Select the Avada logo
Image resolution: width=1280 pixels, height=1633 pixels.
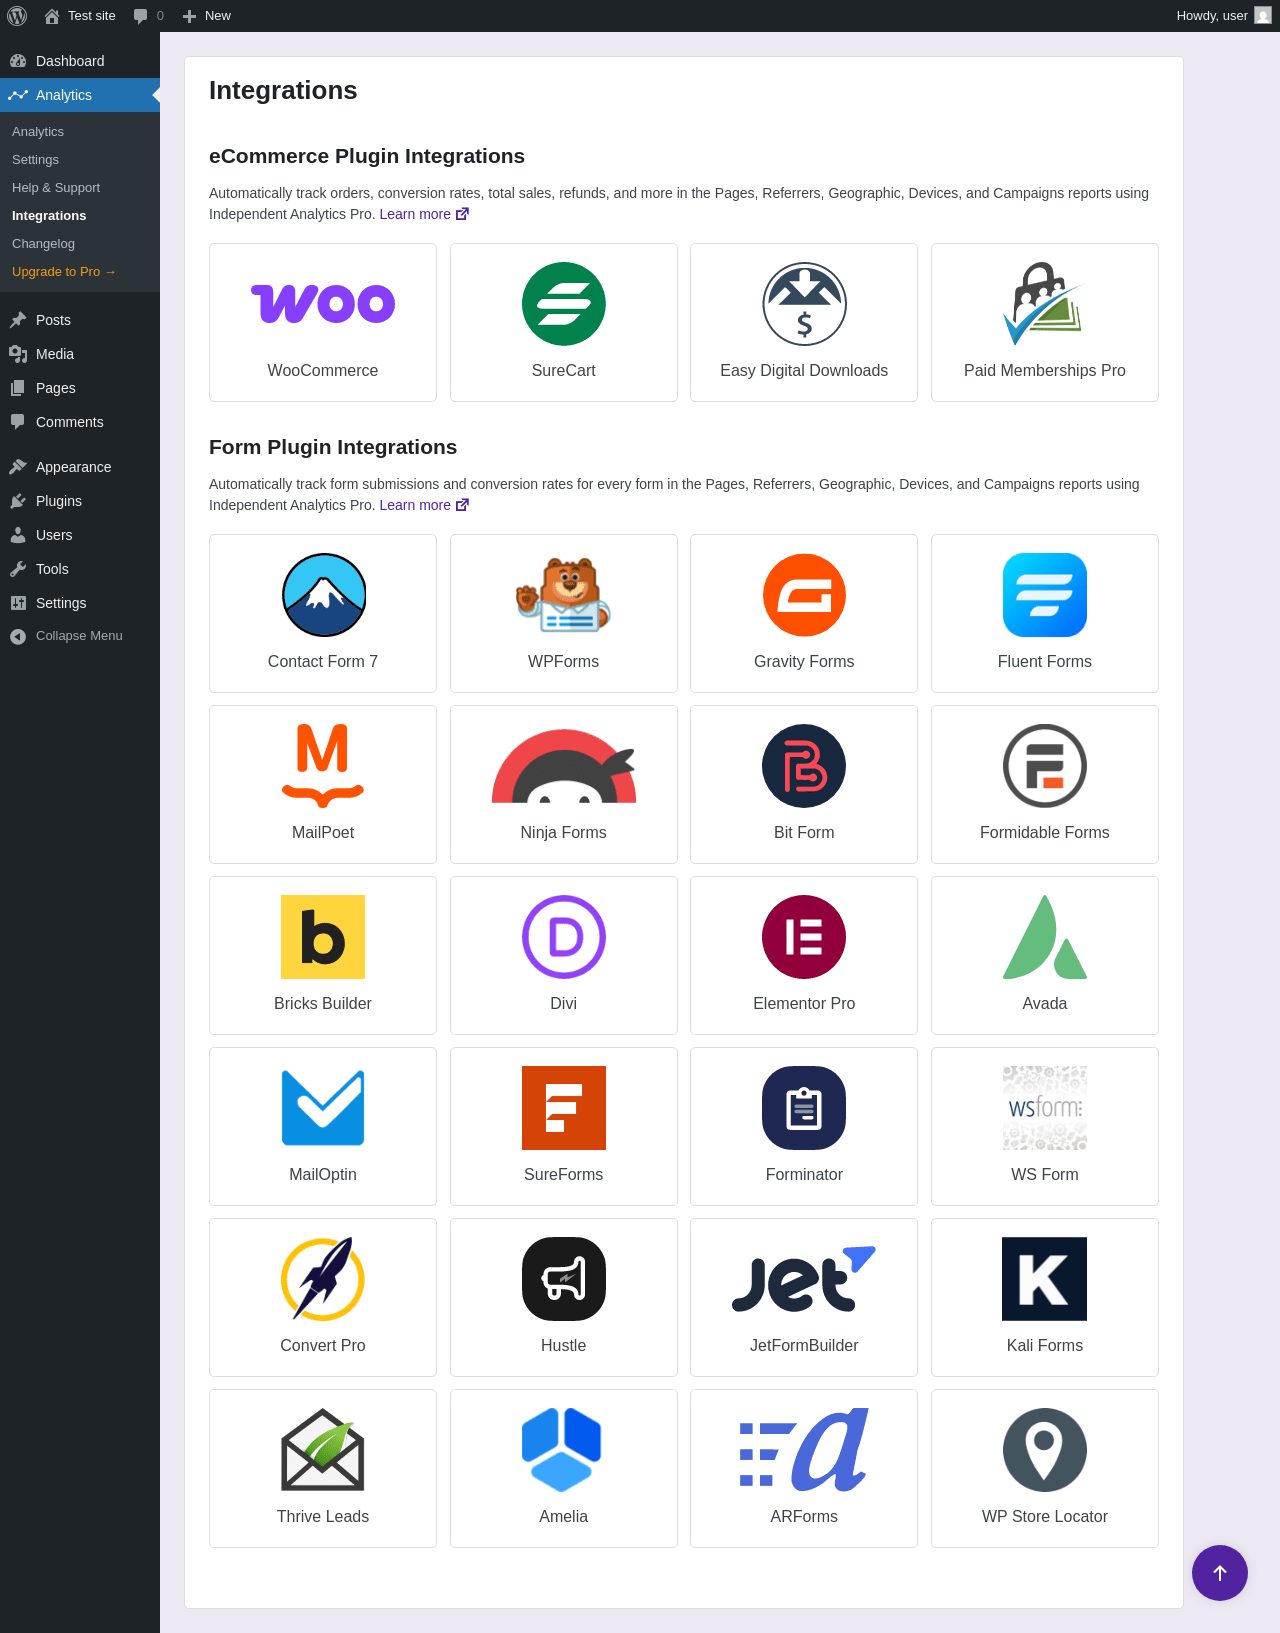coord(1045,937)
